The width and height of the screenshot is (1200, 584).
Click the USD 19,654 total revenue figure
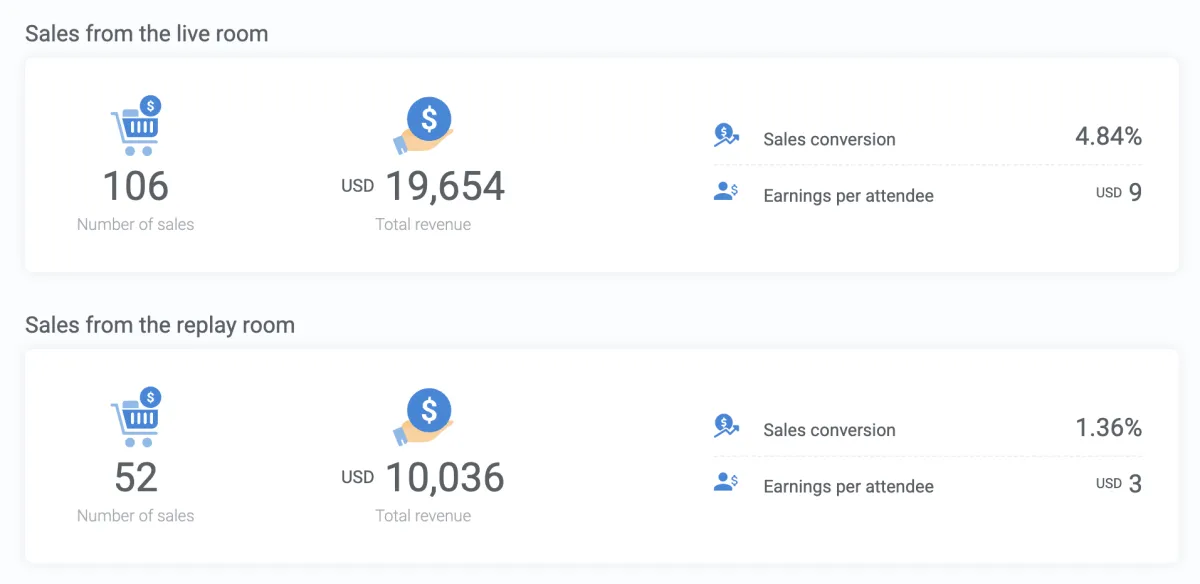(x=424, y=186)
